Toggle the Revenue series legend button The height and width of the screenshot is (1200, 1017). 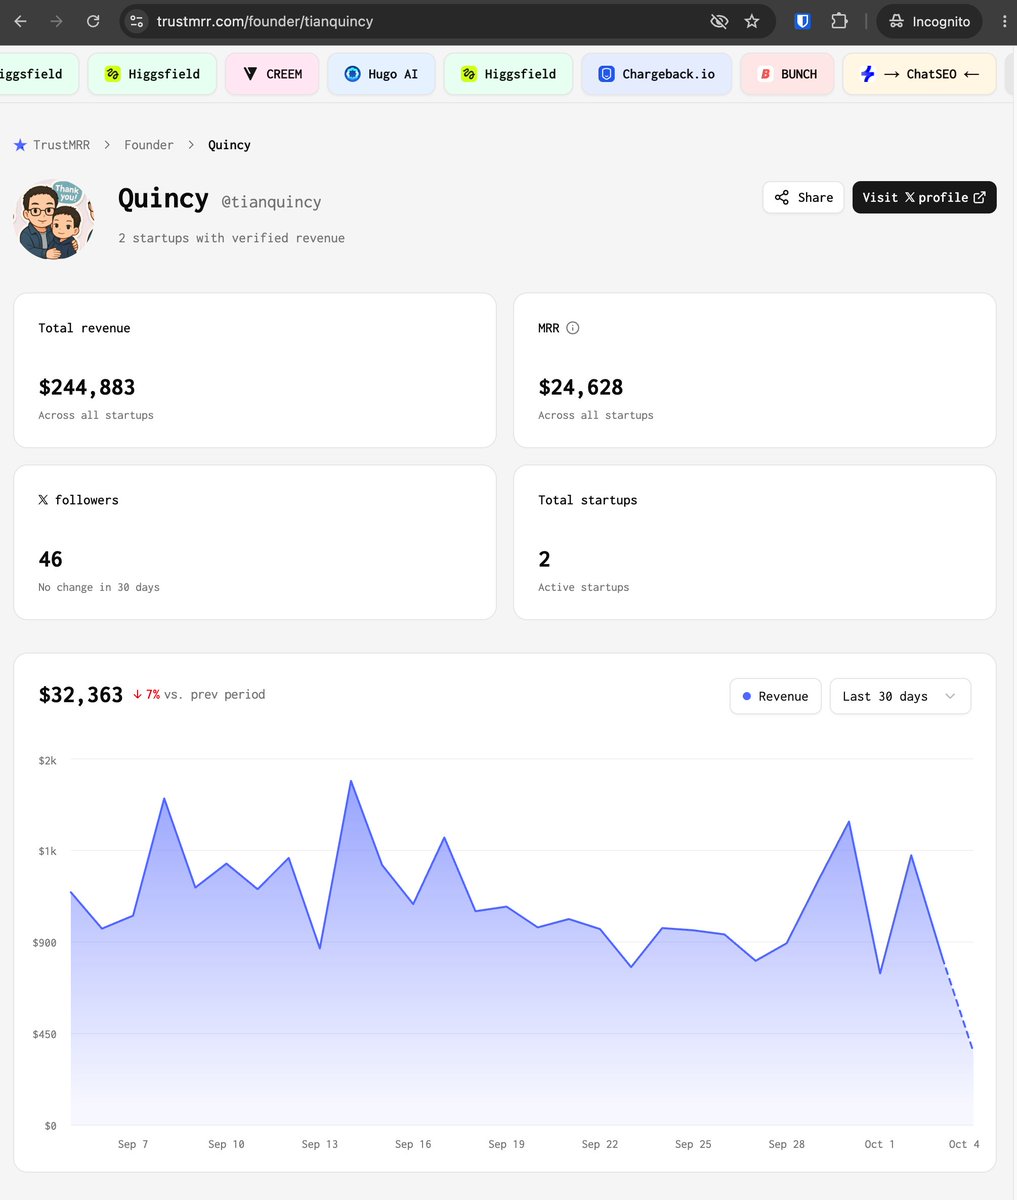776,696
